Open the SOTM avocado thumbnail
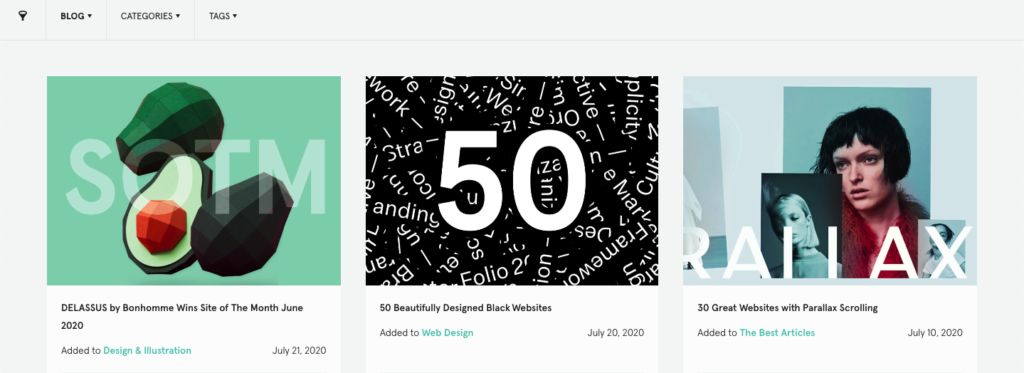The height and width of the screenshot is (373, 1024). pyautogui.click(x=194, y=181)
